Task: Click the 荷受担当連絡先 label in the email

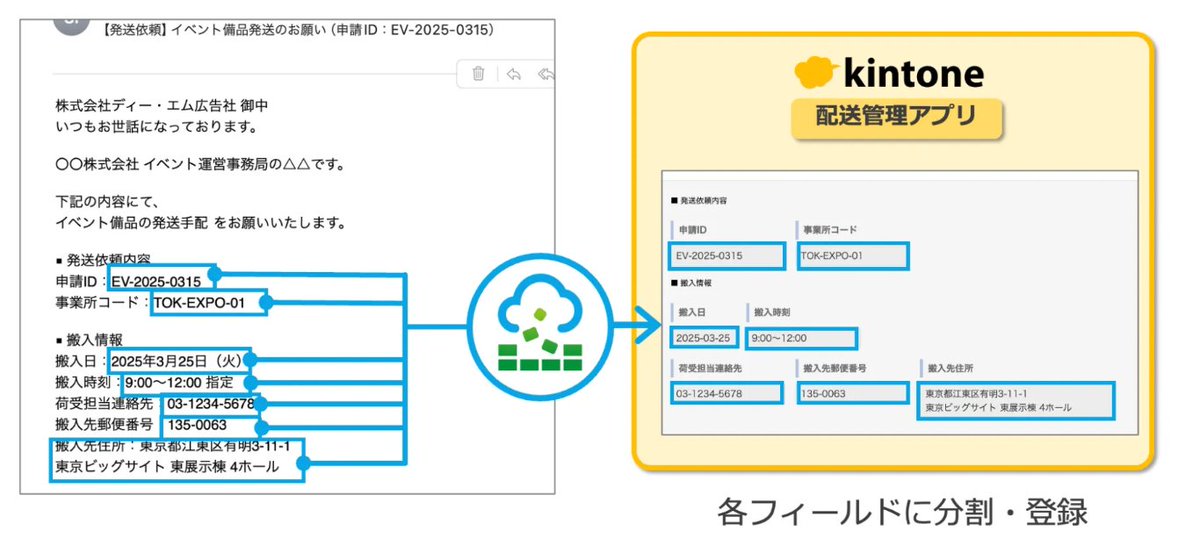Action: tap(105, 404)
